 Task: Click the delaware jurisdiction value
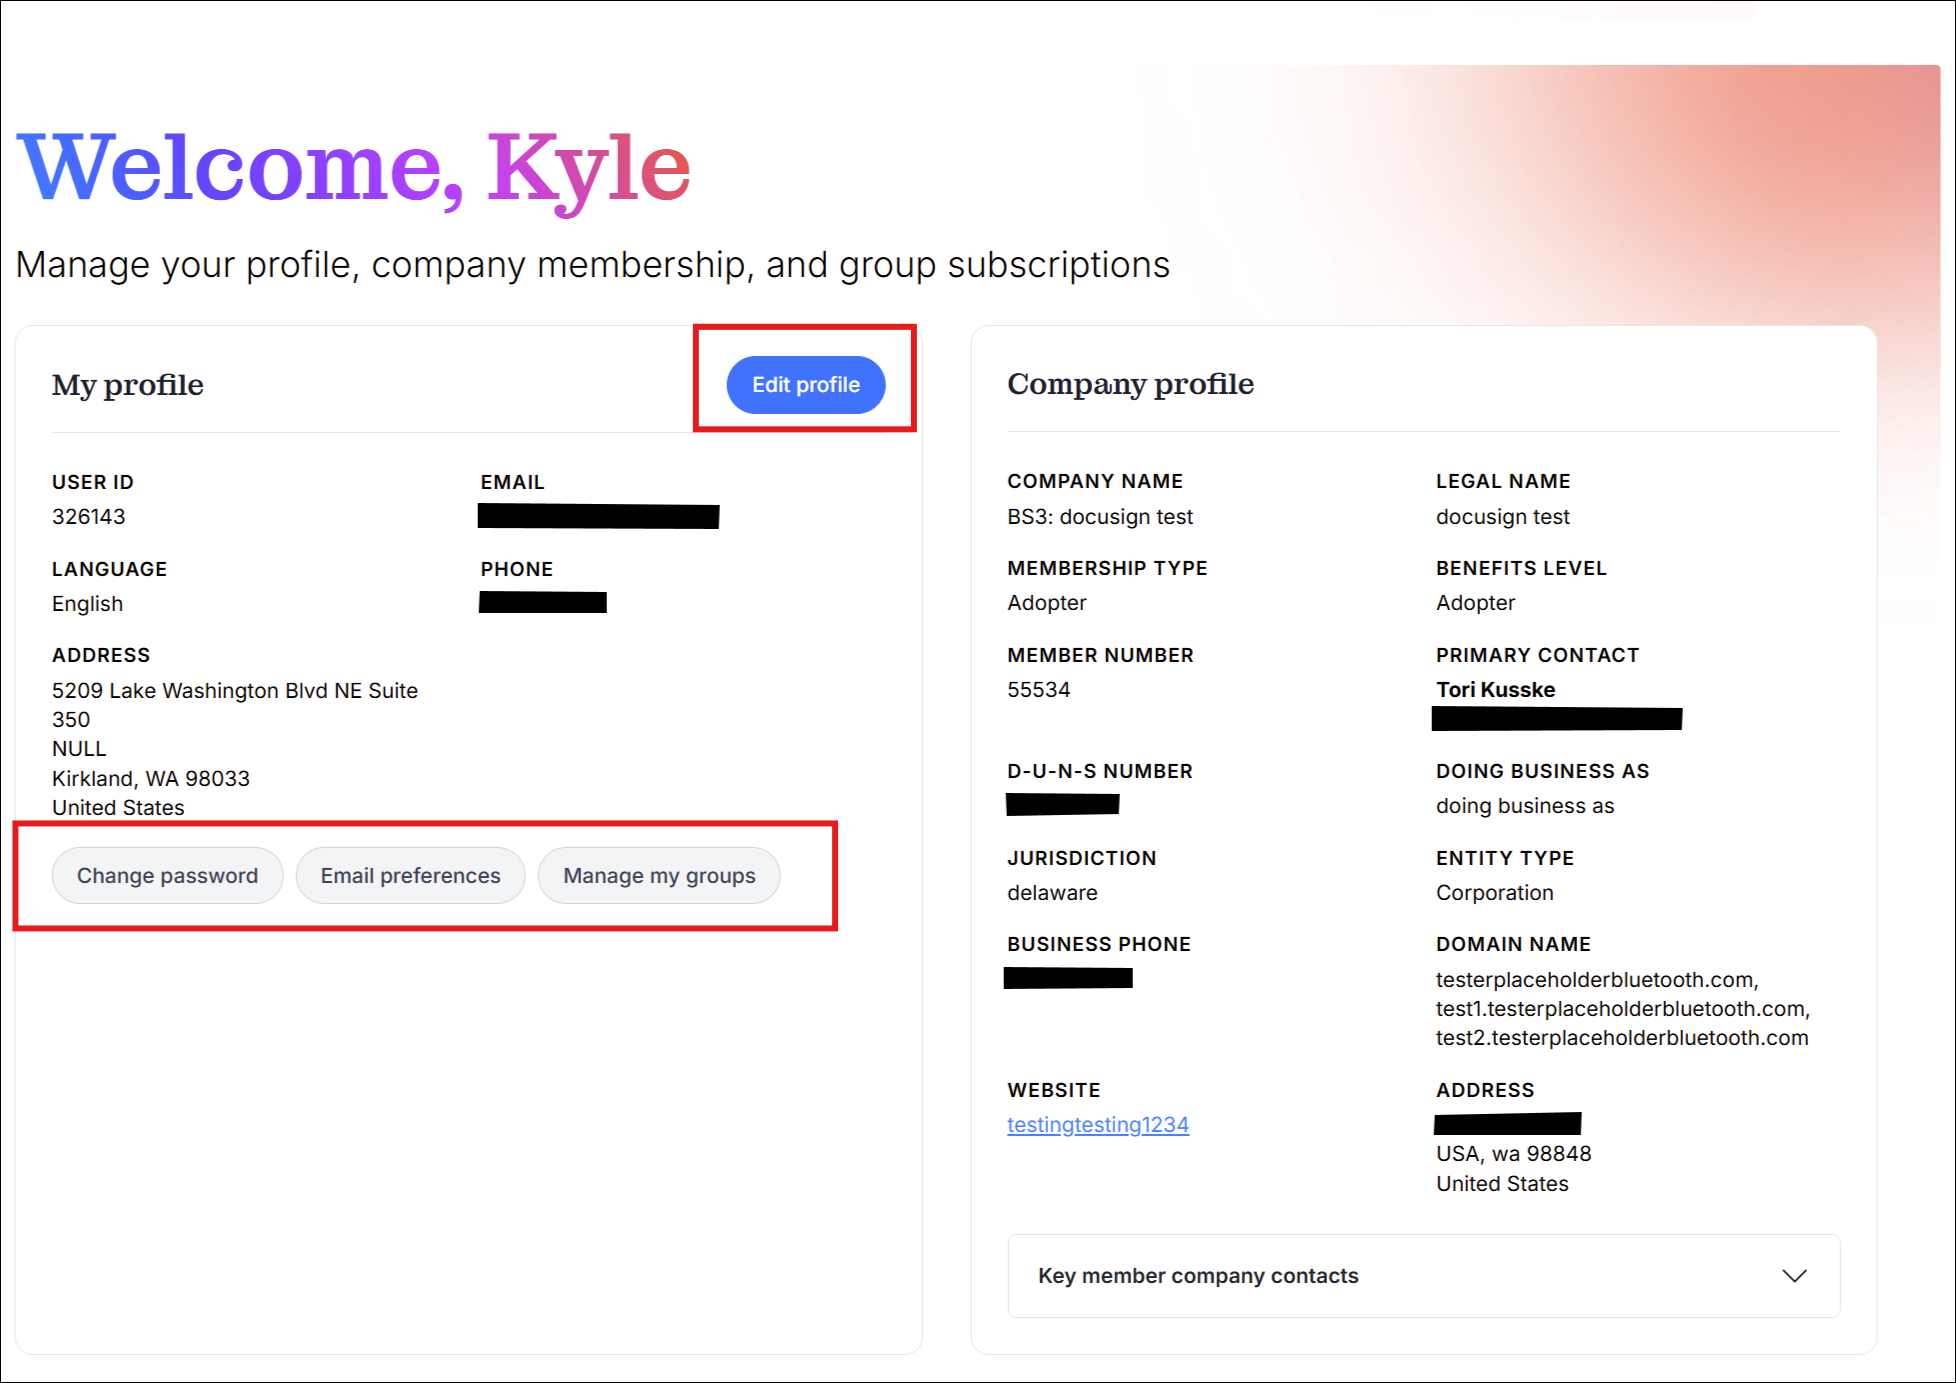(1052, 893)
